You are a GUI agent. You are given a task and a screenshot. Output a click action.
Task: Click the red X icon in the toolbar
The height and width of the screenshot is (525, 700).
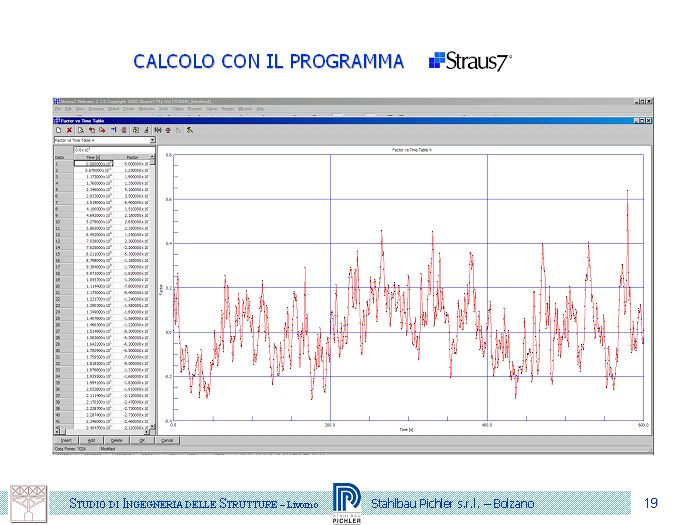[69, 130]
